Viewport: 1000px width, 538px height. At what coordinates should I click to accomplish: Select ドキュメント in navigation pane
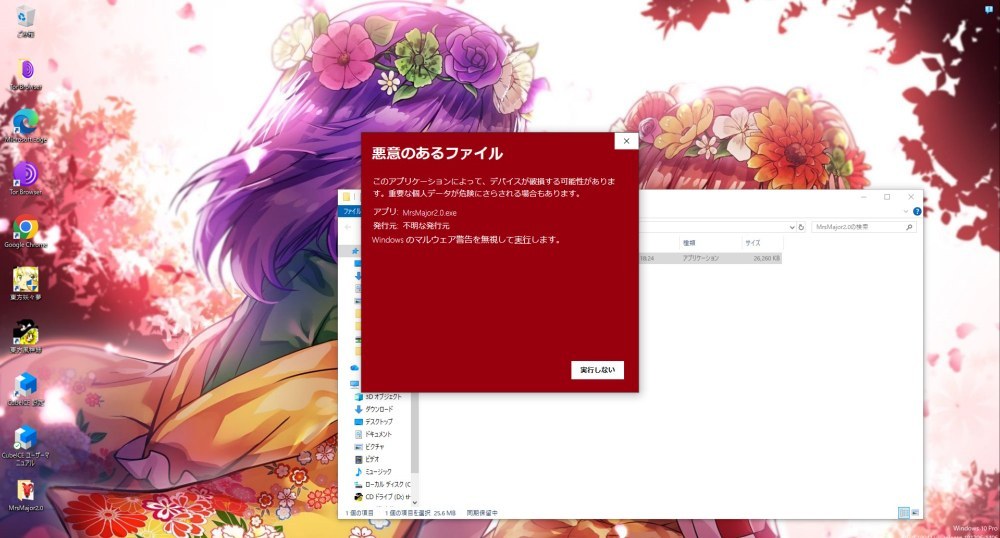point(378,434)
